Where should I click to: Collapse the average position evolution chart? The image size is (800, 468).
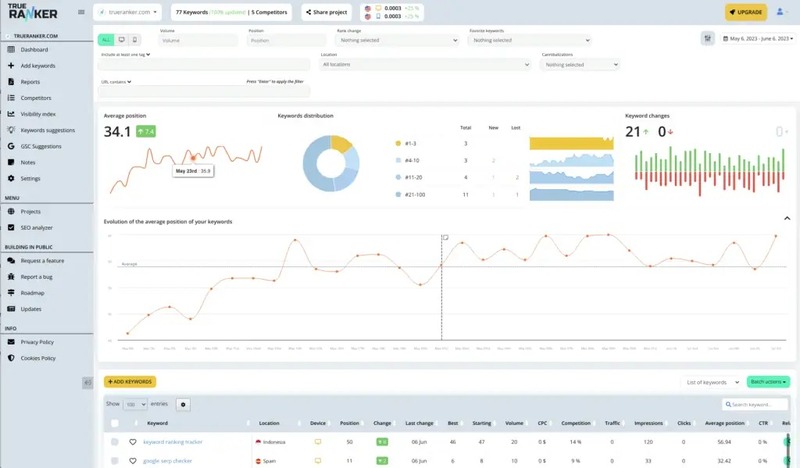[x=787, y=218]
